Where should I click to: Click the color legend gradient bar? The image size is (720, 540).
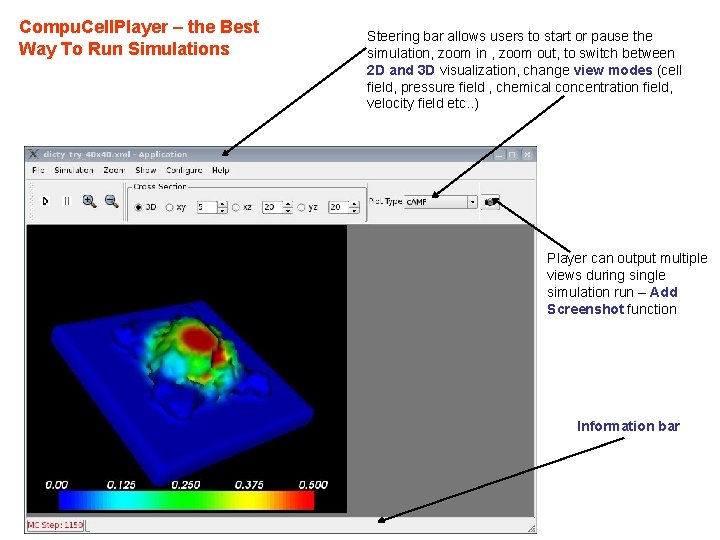[186, 501]
